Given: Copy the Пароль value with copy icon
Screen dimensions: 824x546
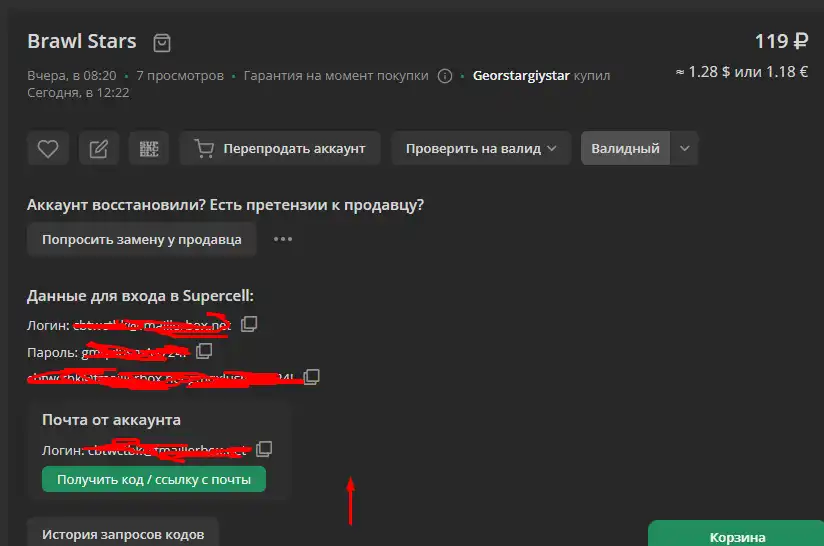Looking at the screenshot, I should coord(204,351).
